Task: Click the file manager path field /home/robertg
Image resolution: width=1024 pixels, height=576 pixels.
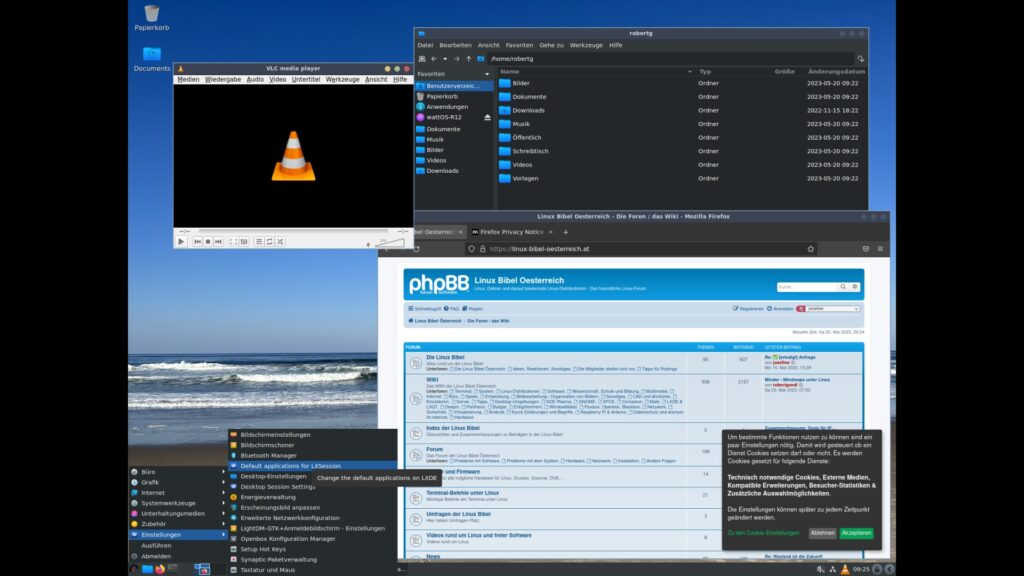Action: point(670,59)
